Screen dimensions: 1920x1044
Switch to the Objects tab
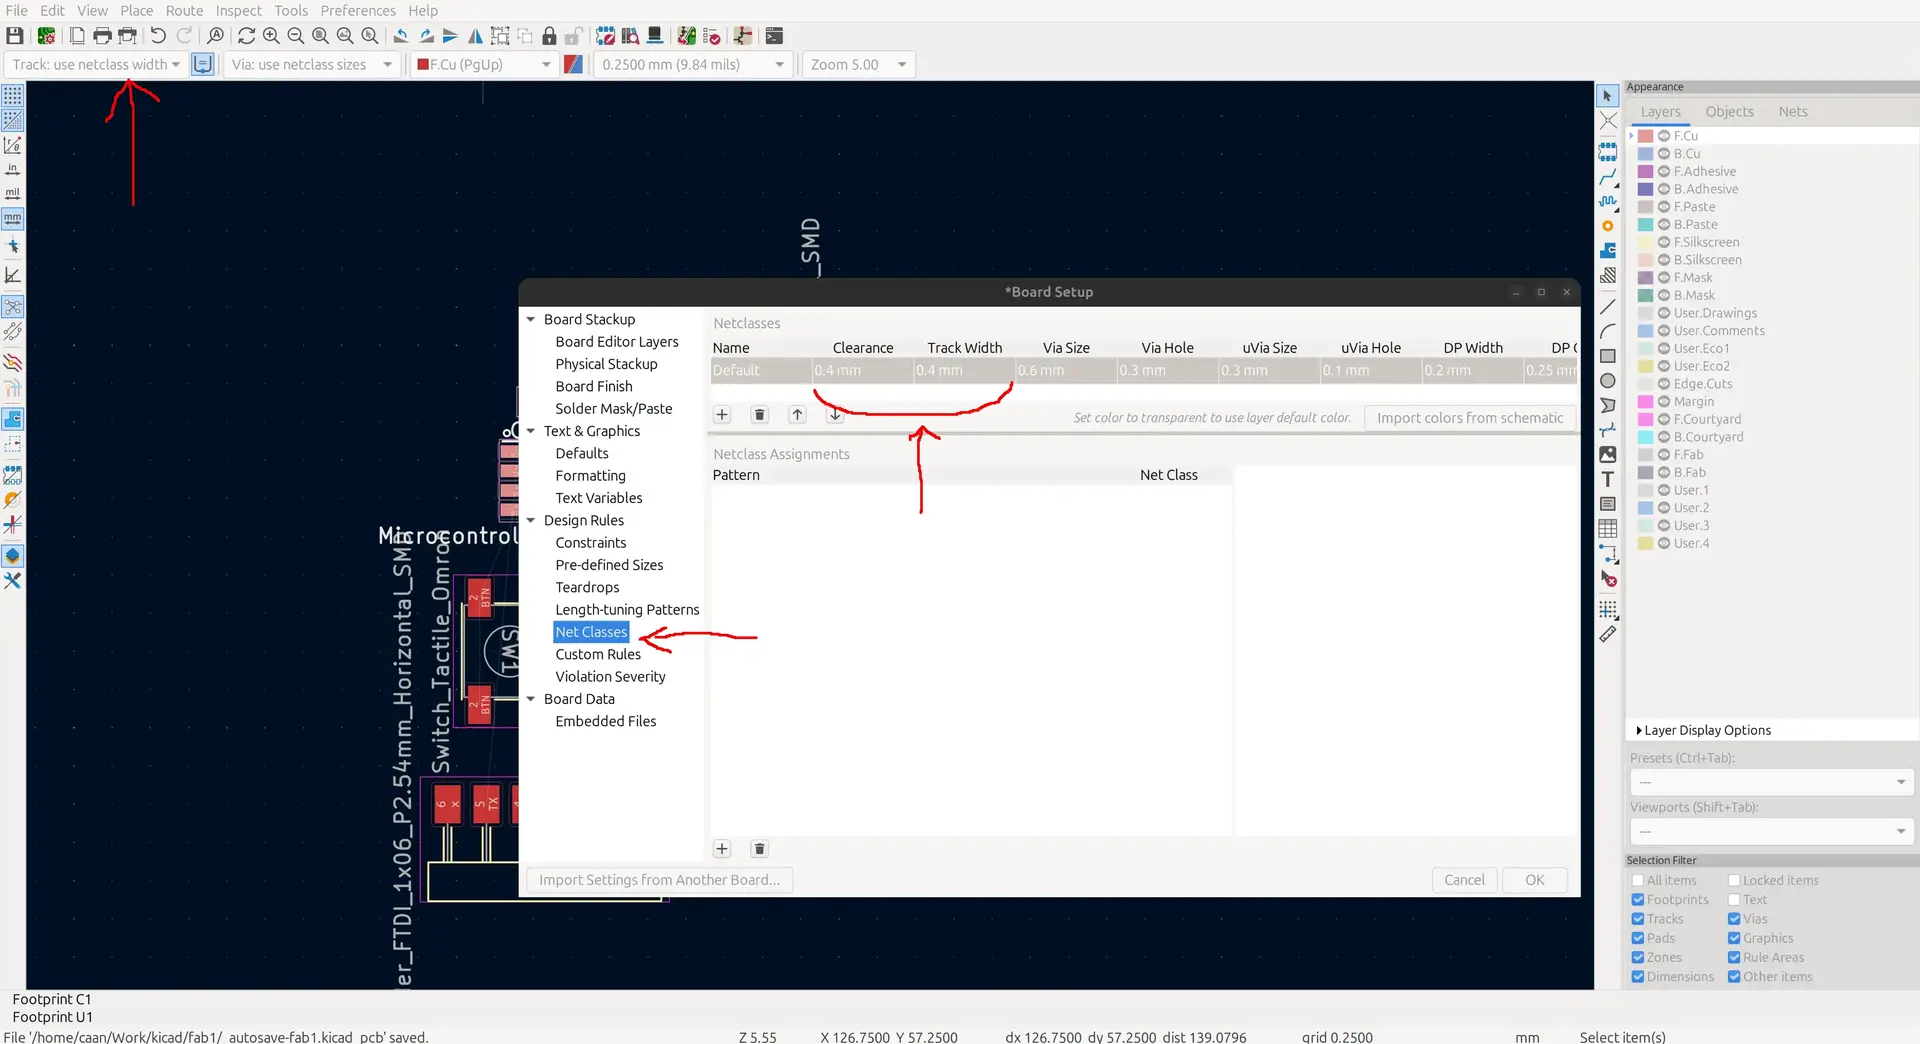click(1729, 112)
